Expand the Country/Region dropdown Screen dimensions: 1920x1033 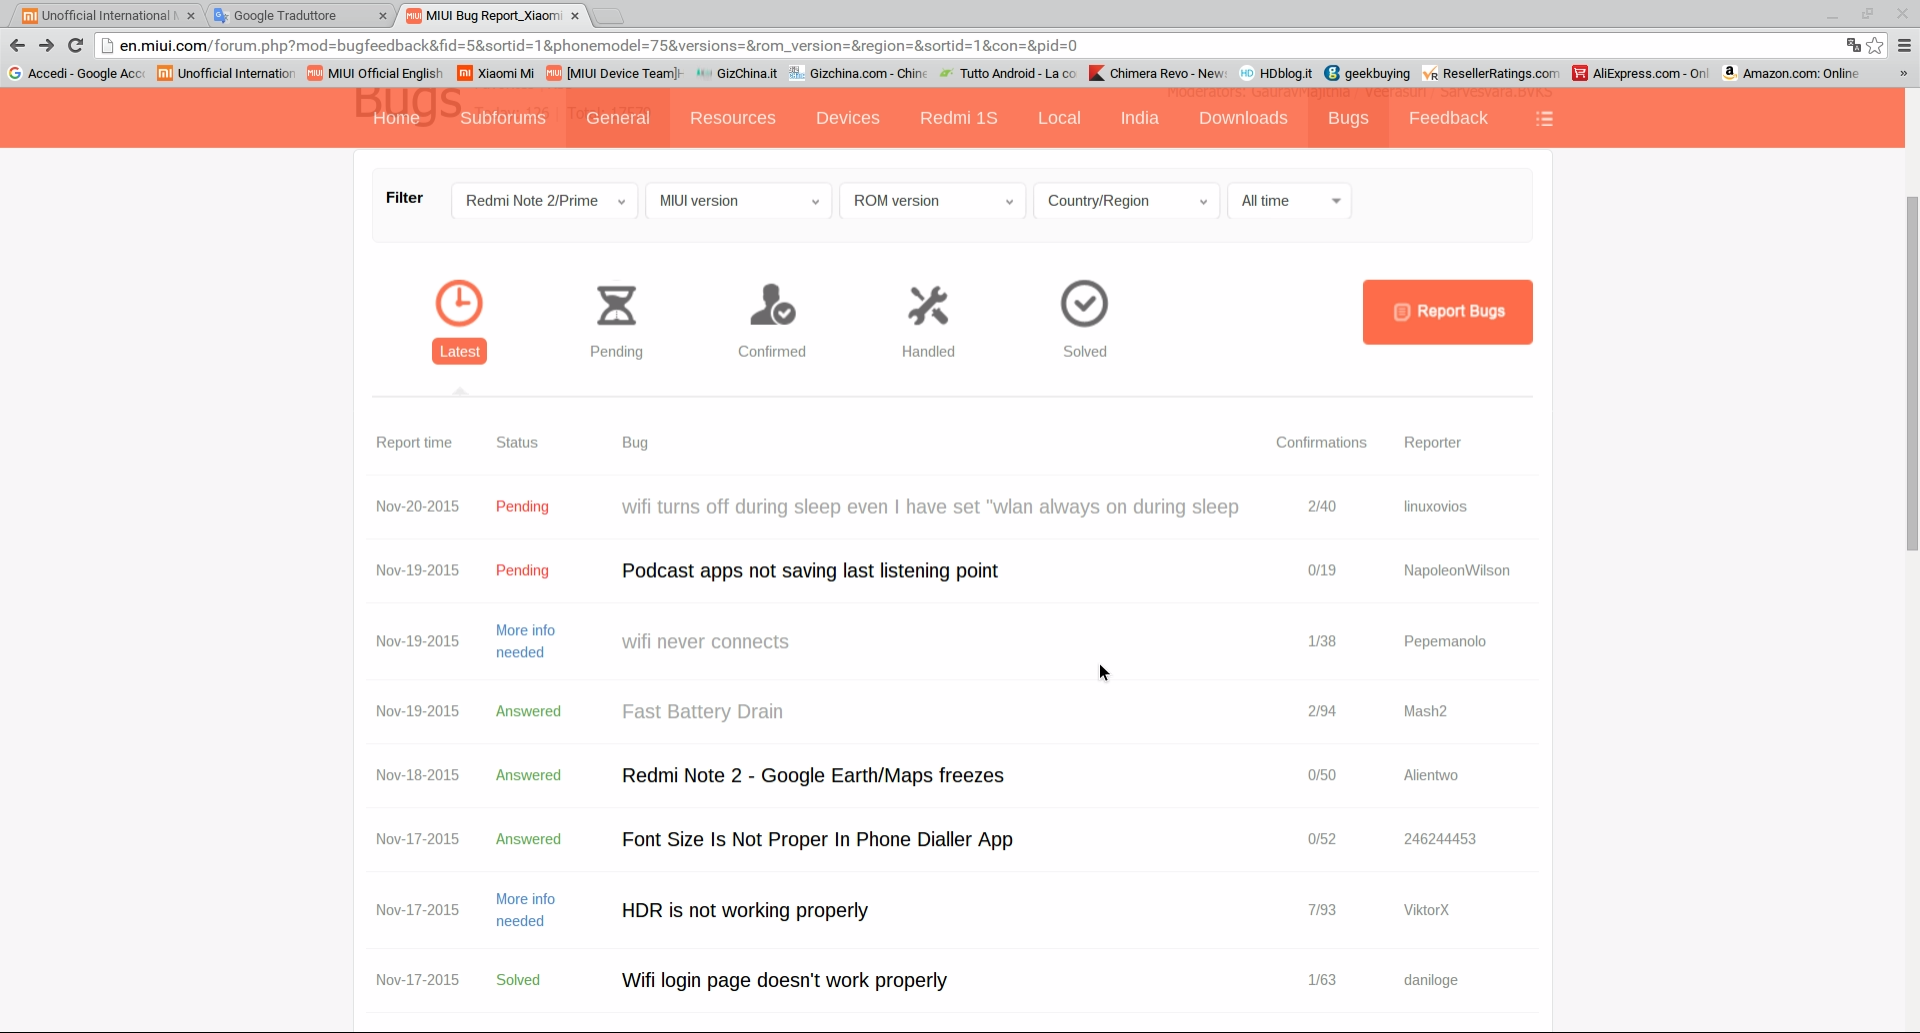click(1126, 201)
